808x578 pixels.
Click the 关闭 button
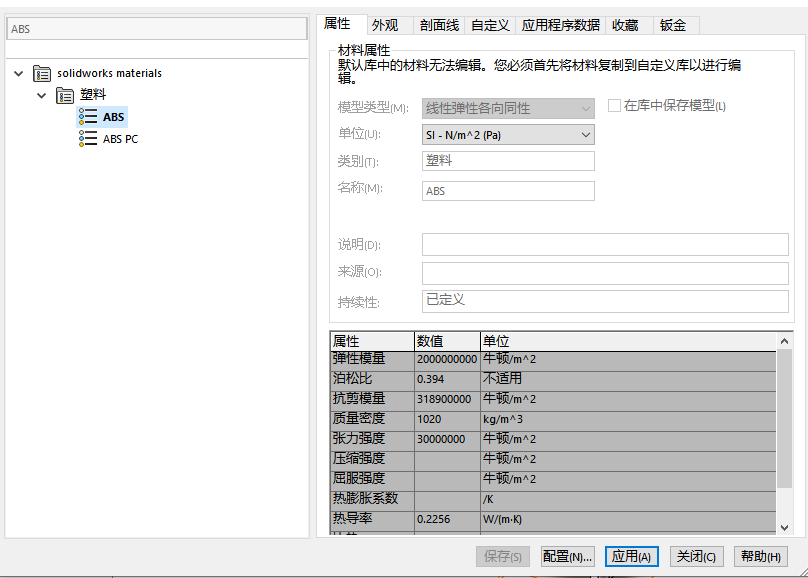tap(695, 557)
